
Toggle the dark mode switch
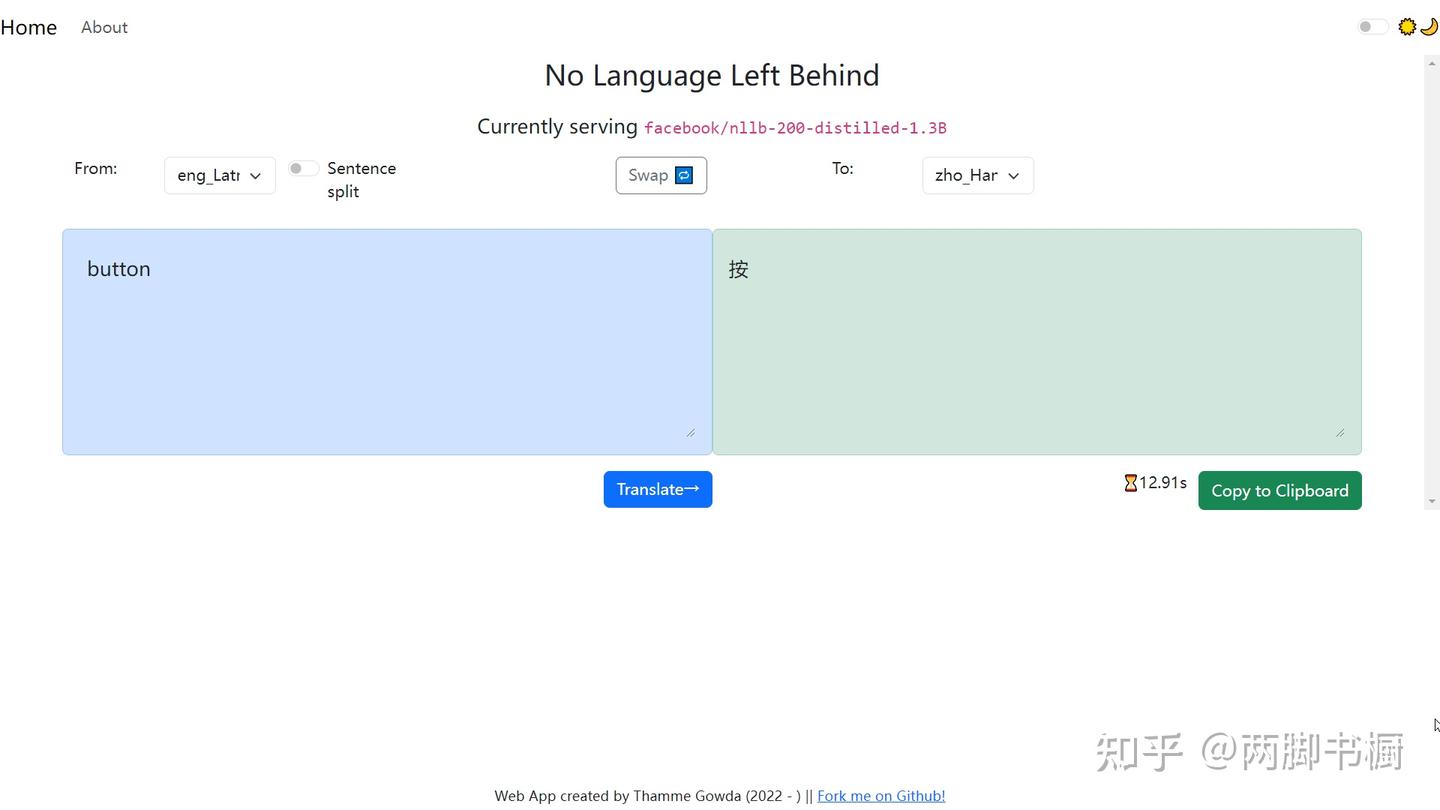(x=1372, y=27)
